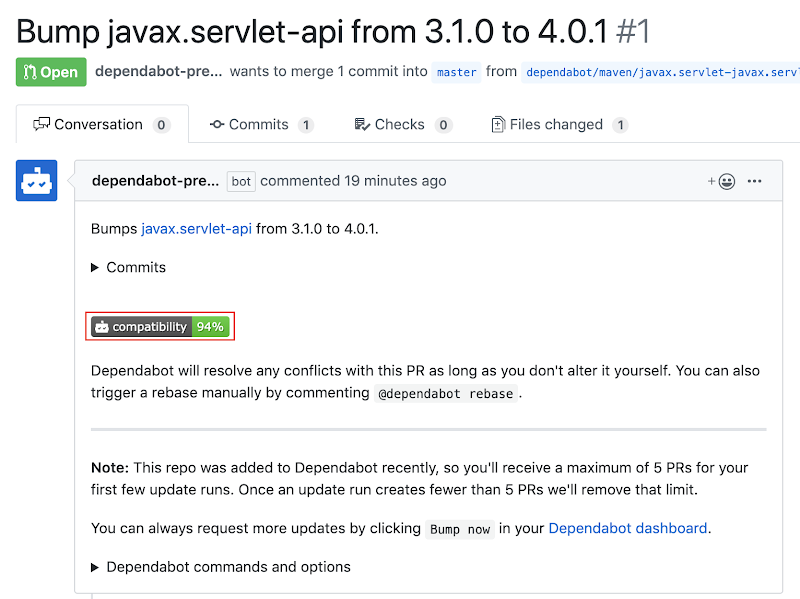Click the Files changed count badge 1
This screenshot has height=599, width=800.
pos(620,125)
